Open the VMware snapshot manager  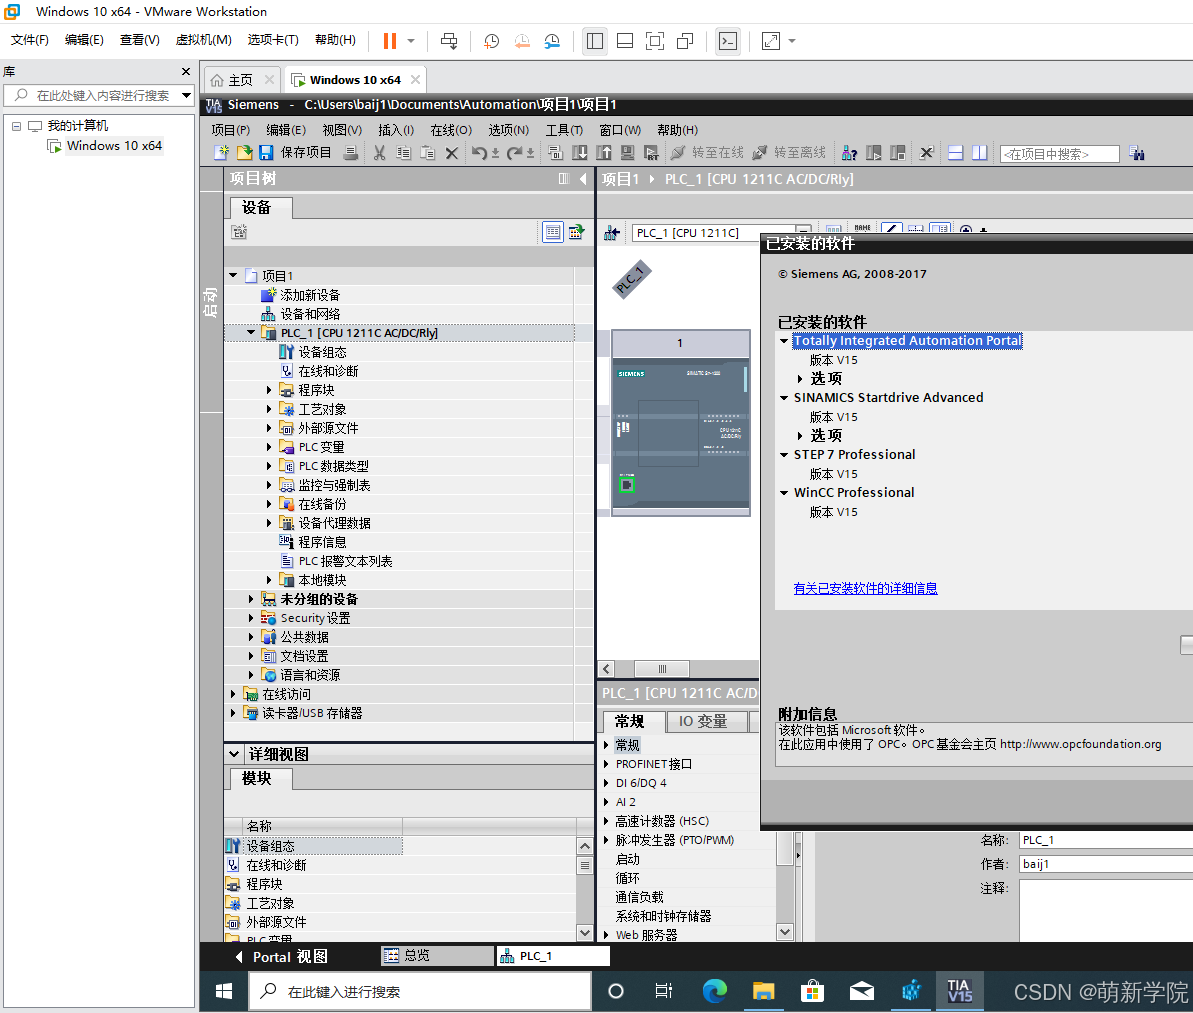552,41
